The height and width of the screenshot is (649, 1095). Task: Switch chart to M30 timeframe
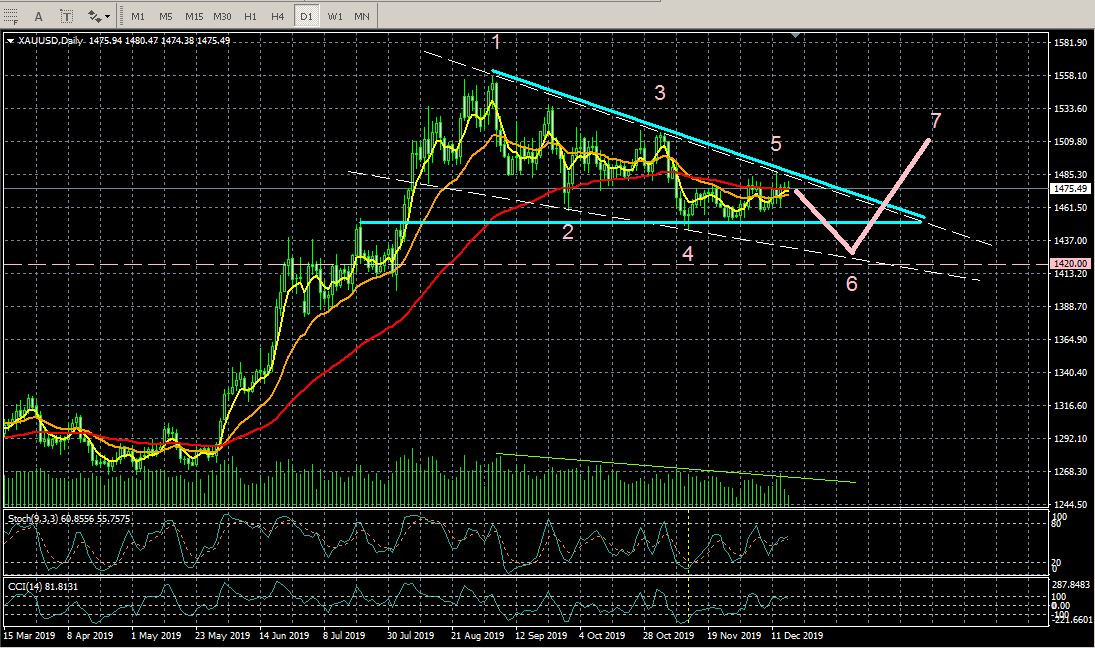coord(222,16)
